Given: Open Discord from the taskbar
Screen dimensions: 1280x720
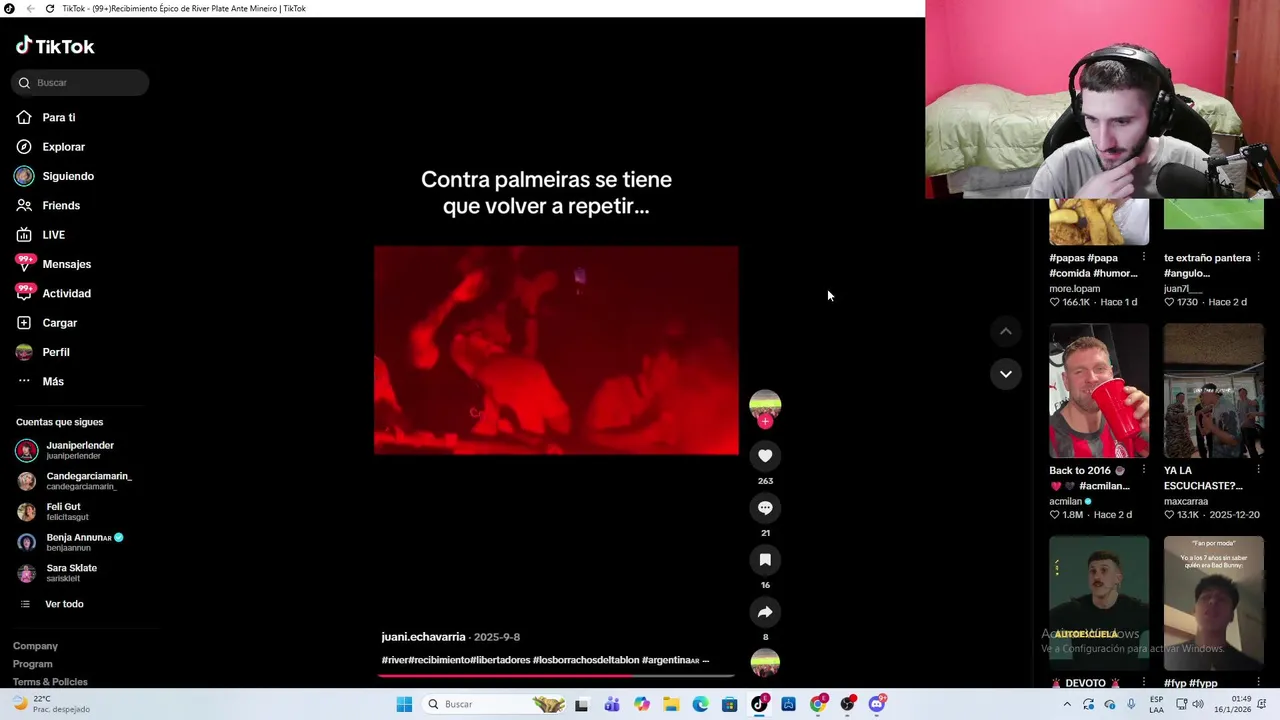Looking at the screenshot, I should 877,704.
